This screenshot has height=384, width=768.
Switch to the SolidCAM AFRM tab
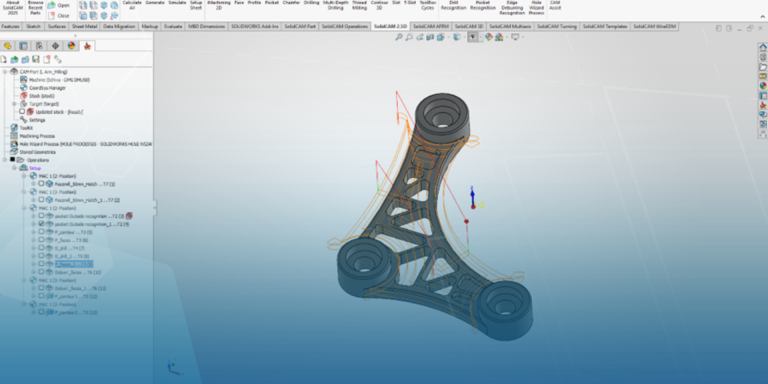(x=431, y=26)
